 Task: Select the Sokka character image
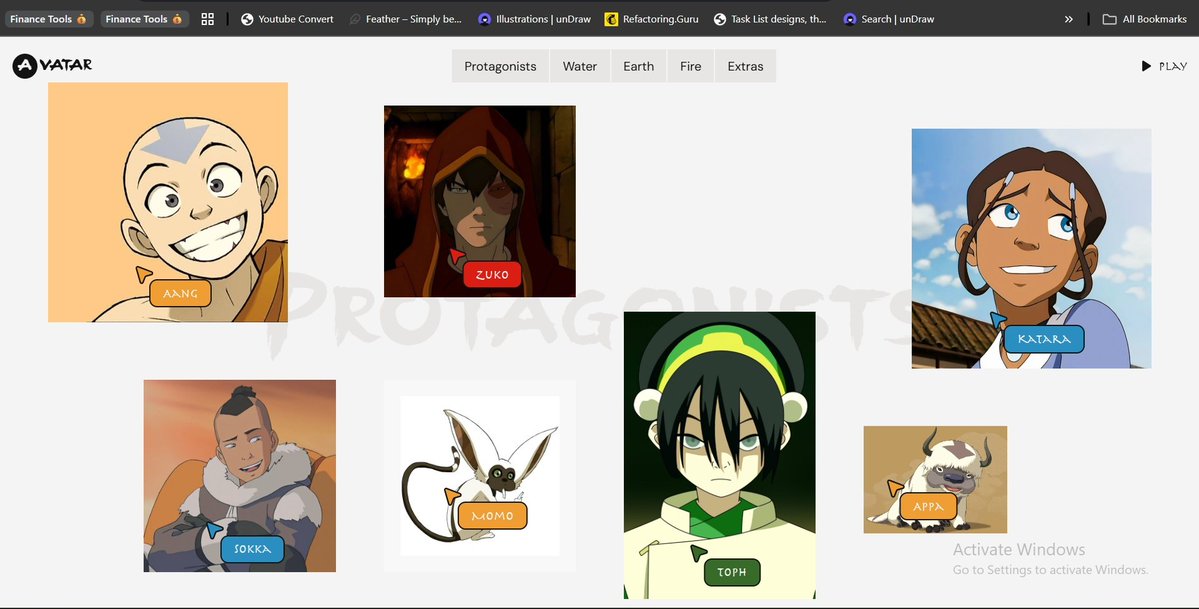pyautogui.click(x=239, y=476)
